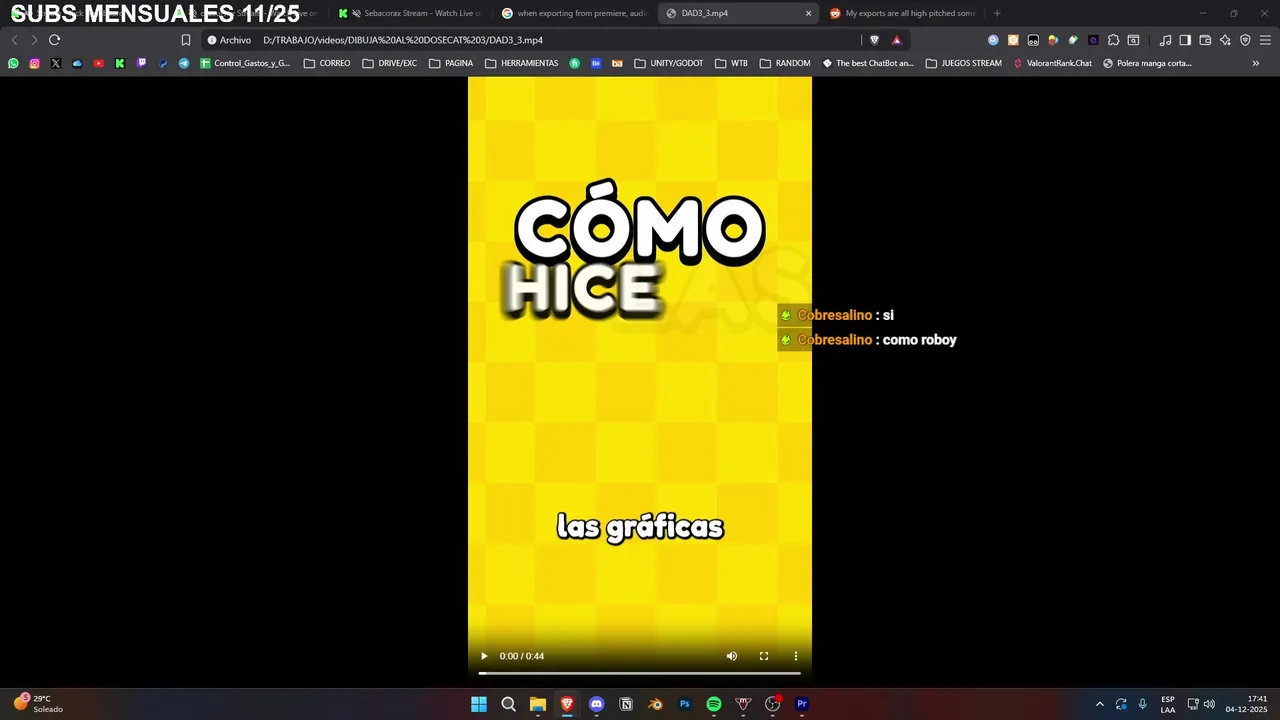Open the video player's three-dot options menu
The width and height of the screenshot is (1280, 720).
pos(796,656)
